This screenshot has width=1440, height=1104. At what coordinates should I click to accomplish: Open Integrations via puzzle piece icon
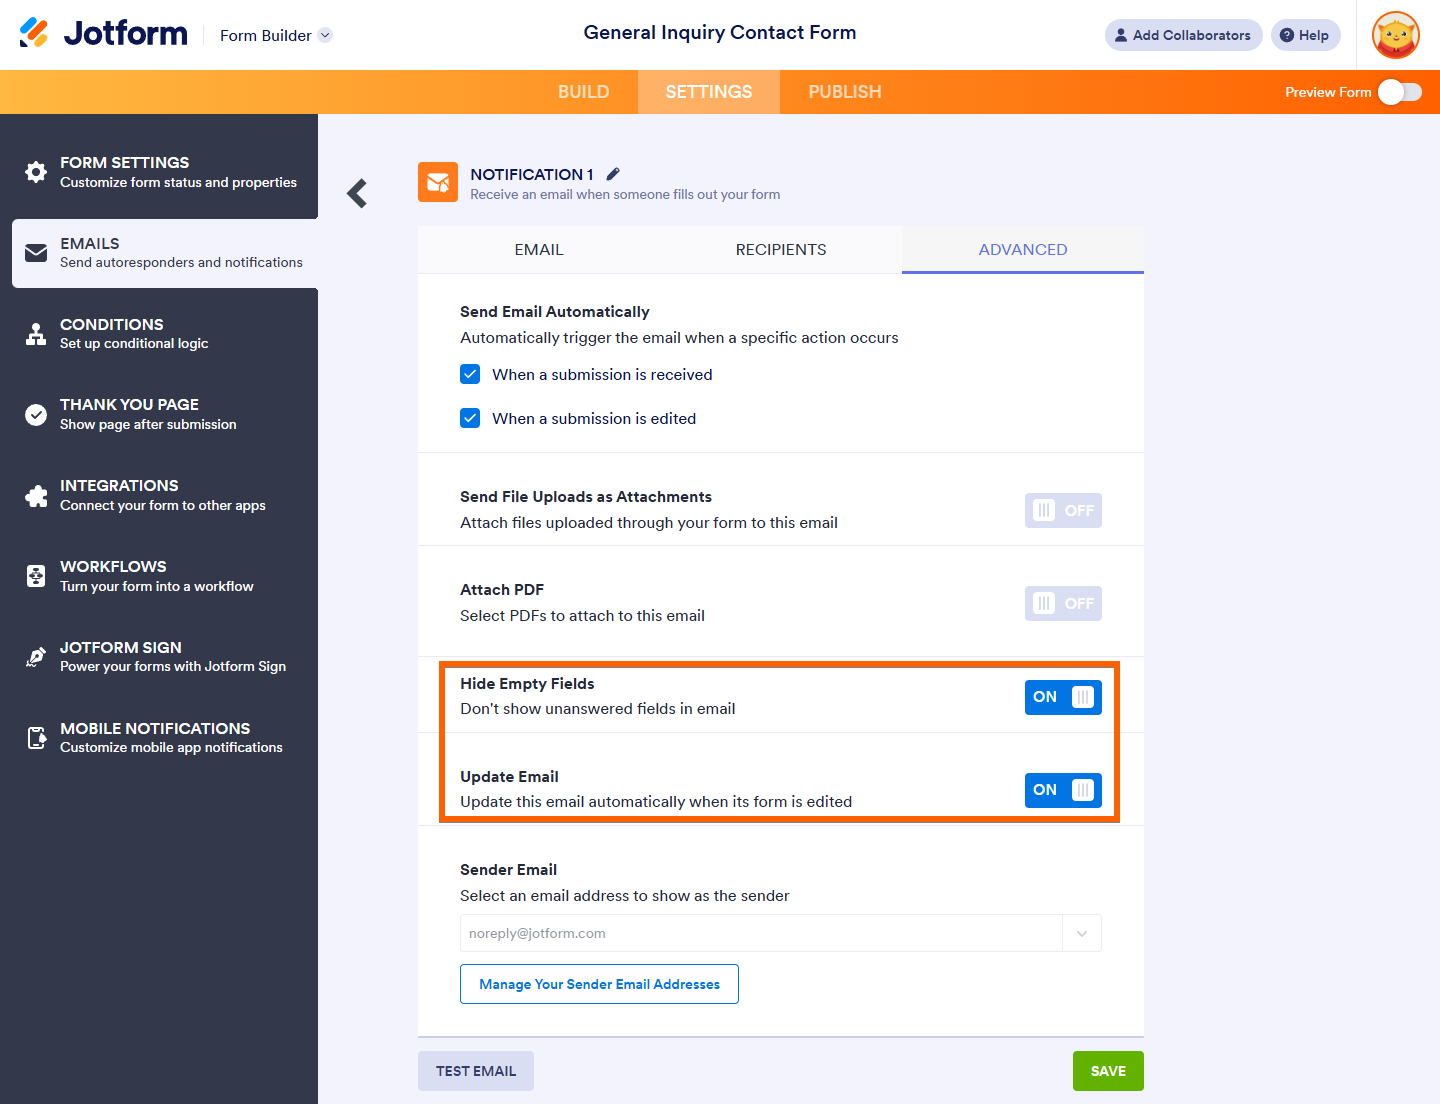(36, 496)
